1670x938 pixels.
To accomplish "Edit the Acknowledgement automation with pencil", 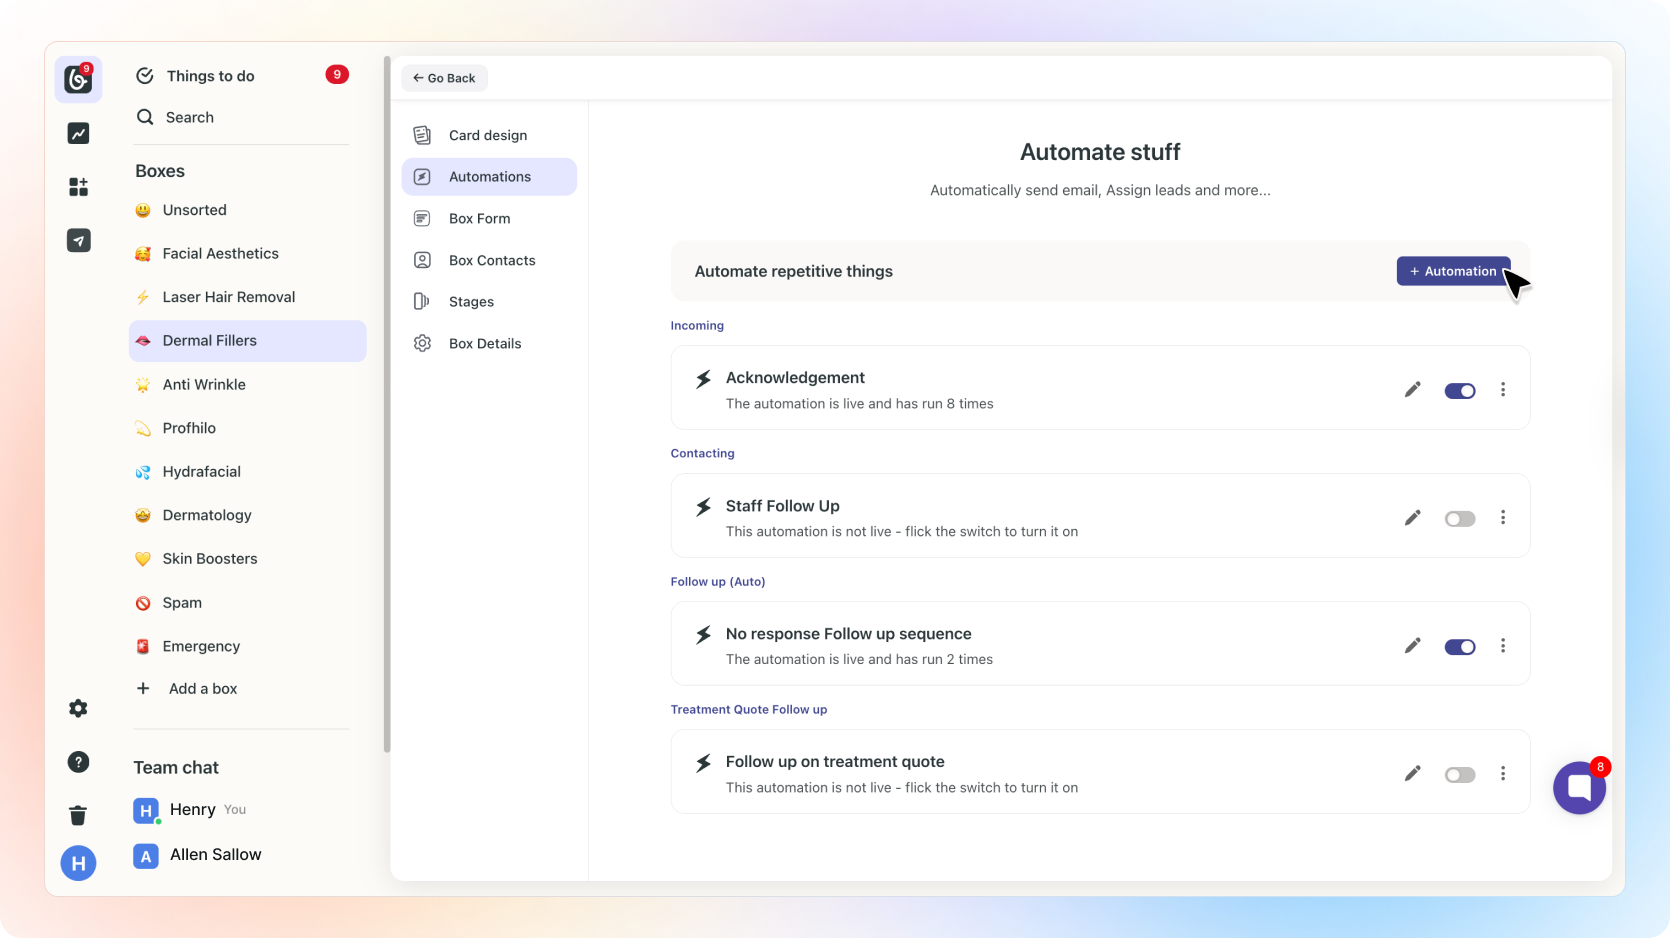I will [x=1412, y=389].
